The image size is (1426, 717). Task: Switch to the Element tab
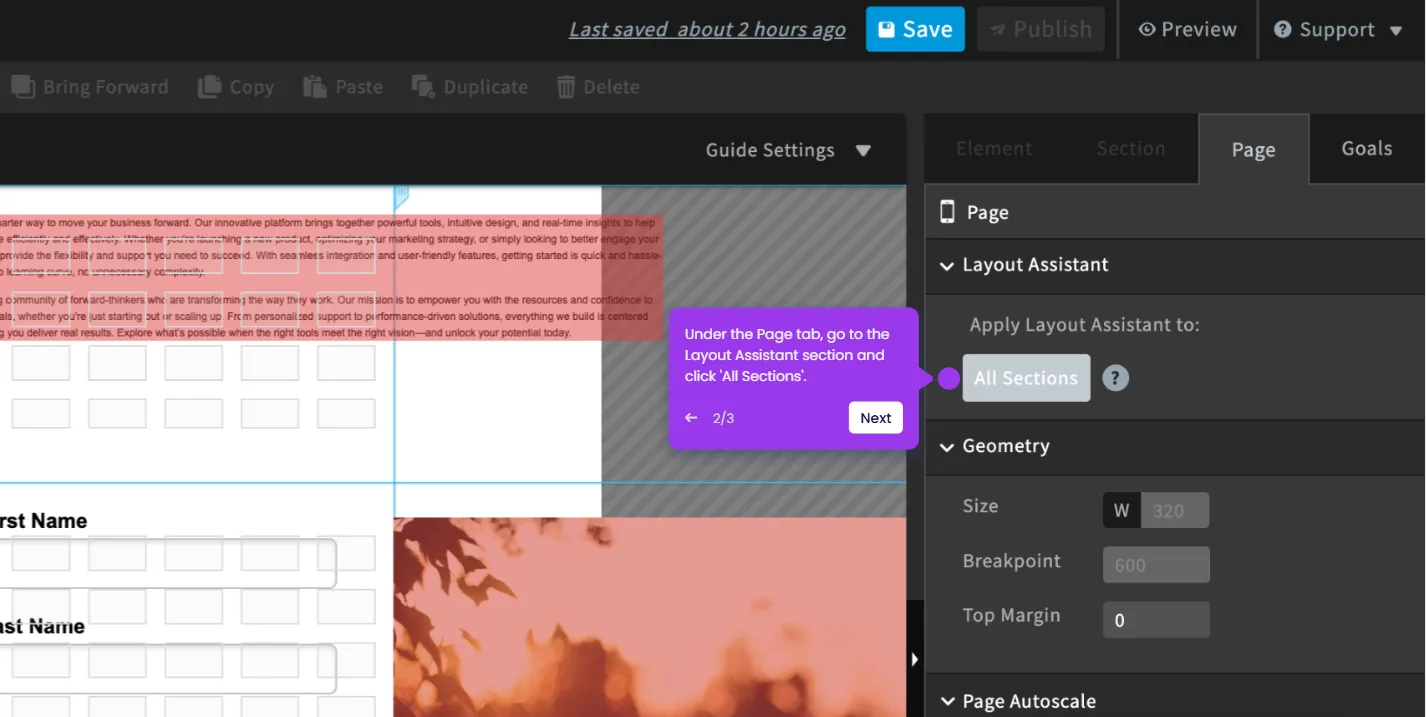point(993,148)
